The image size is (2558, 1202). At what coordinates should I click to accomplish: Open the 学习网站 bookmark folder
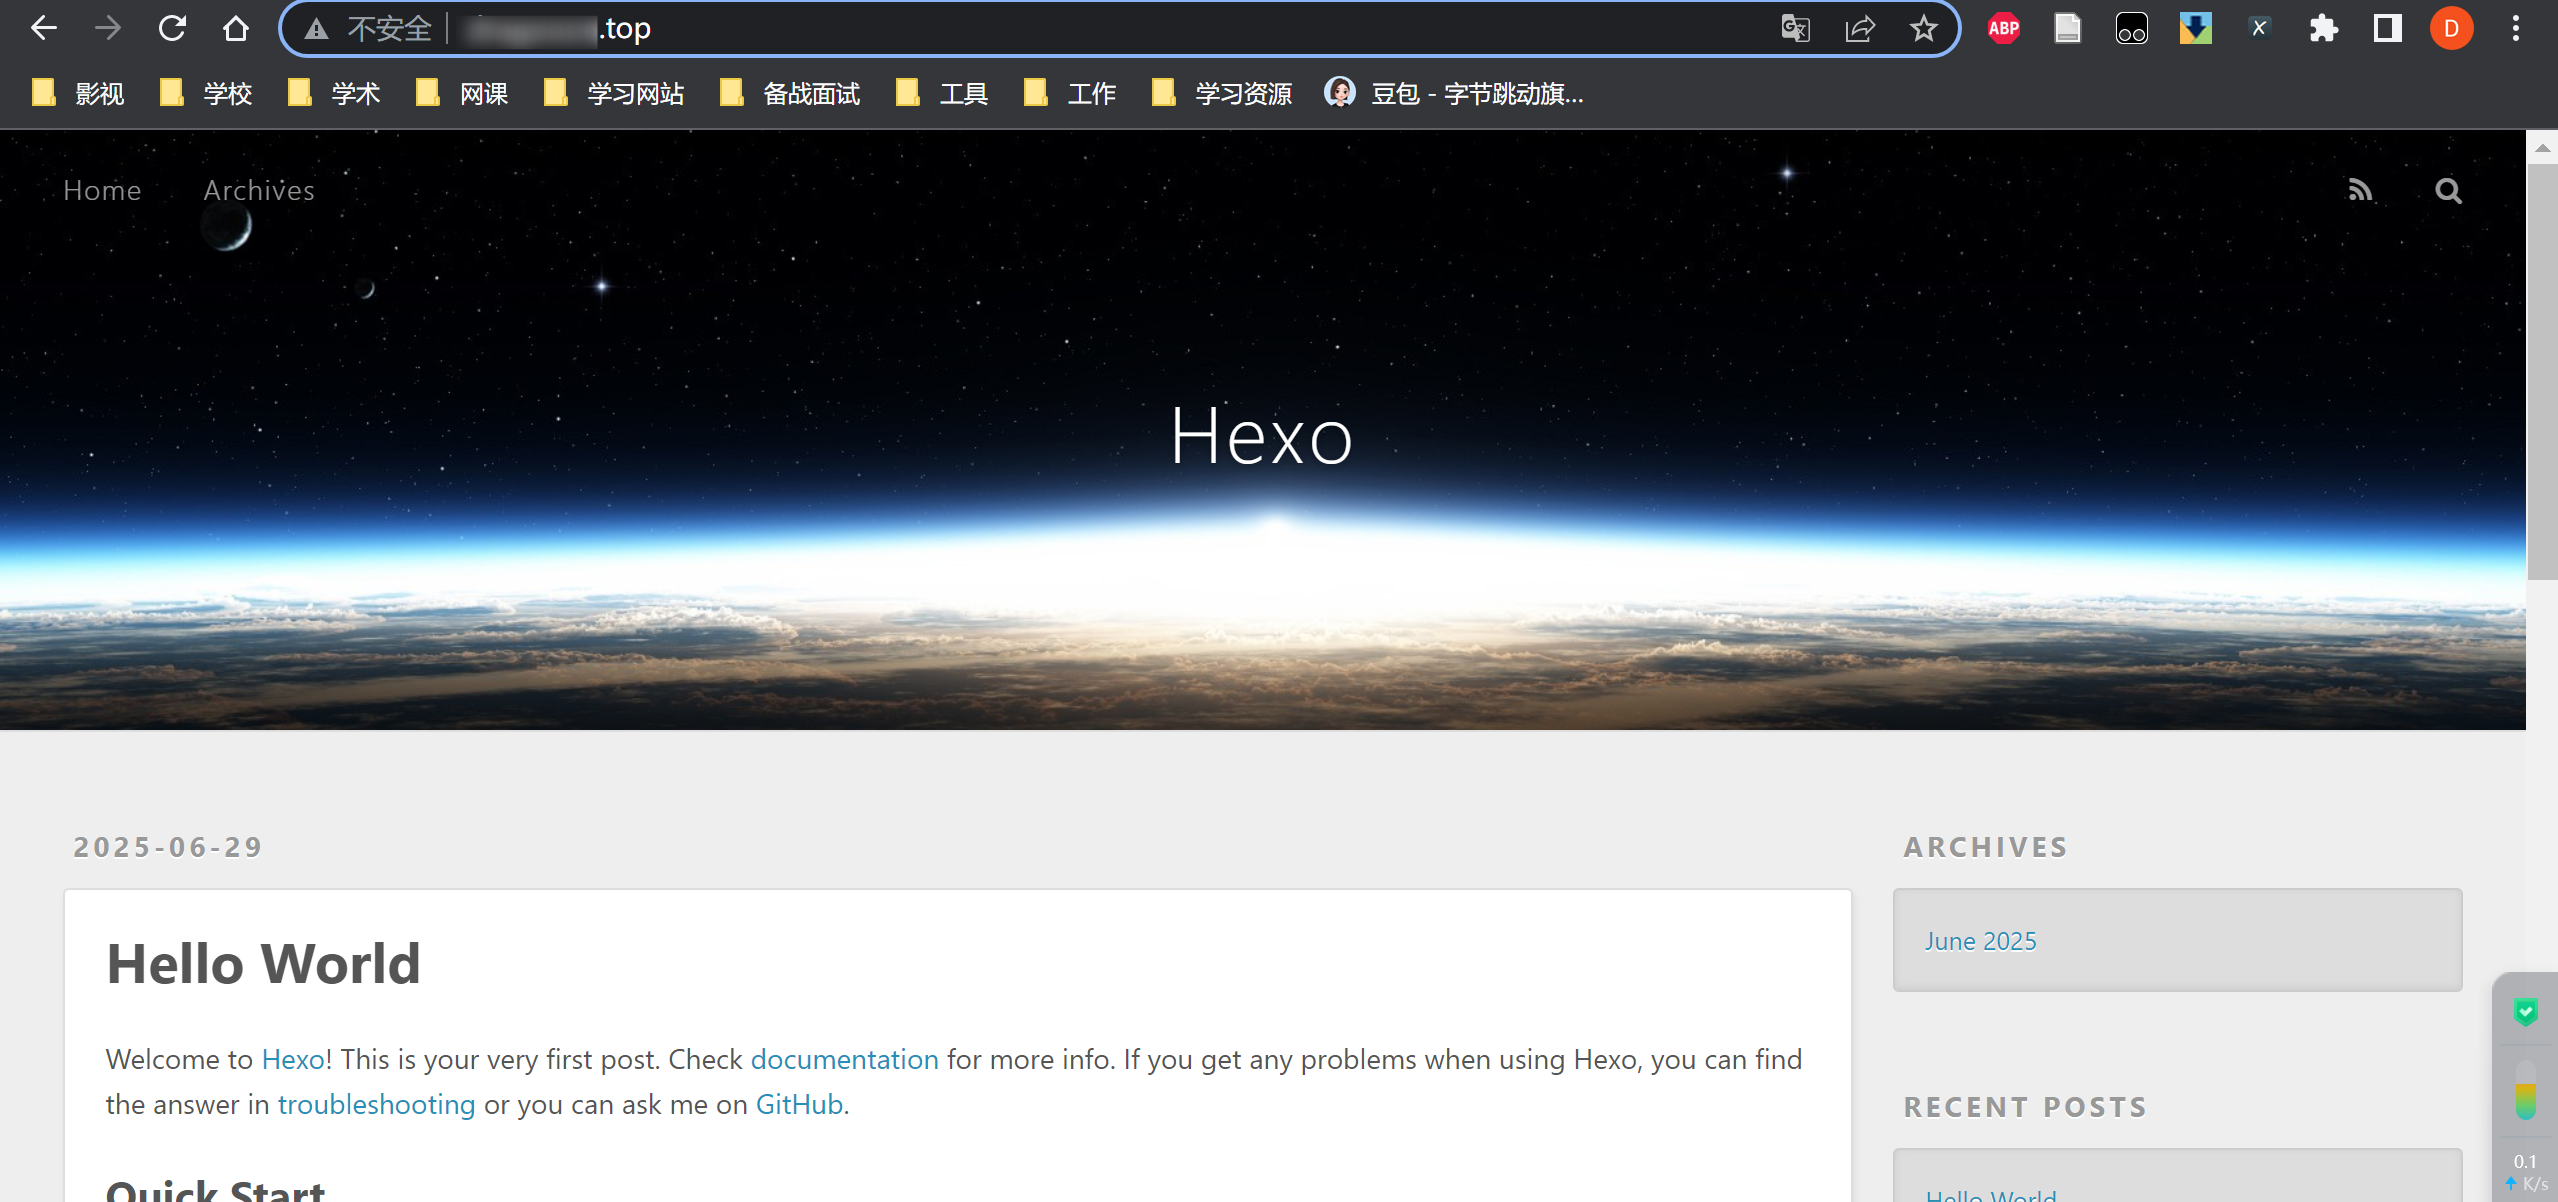pyautogui.click(x=614, y=94)
